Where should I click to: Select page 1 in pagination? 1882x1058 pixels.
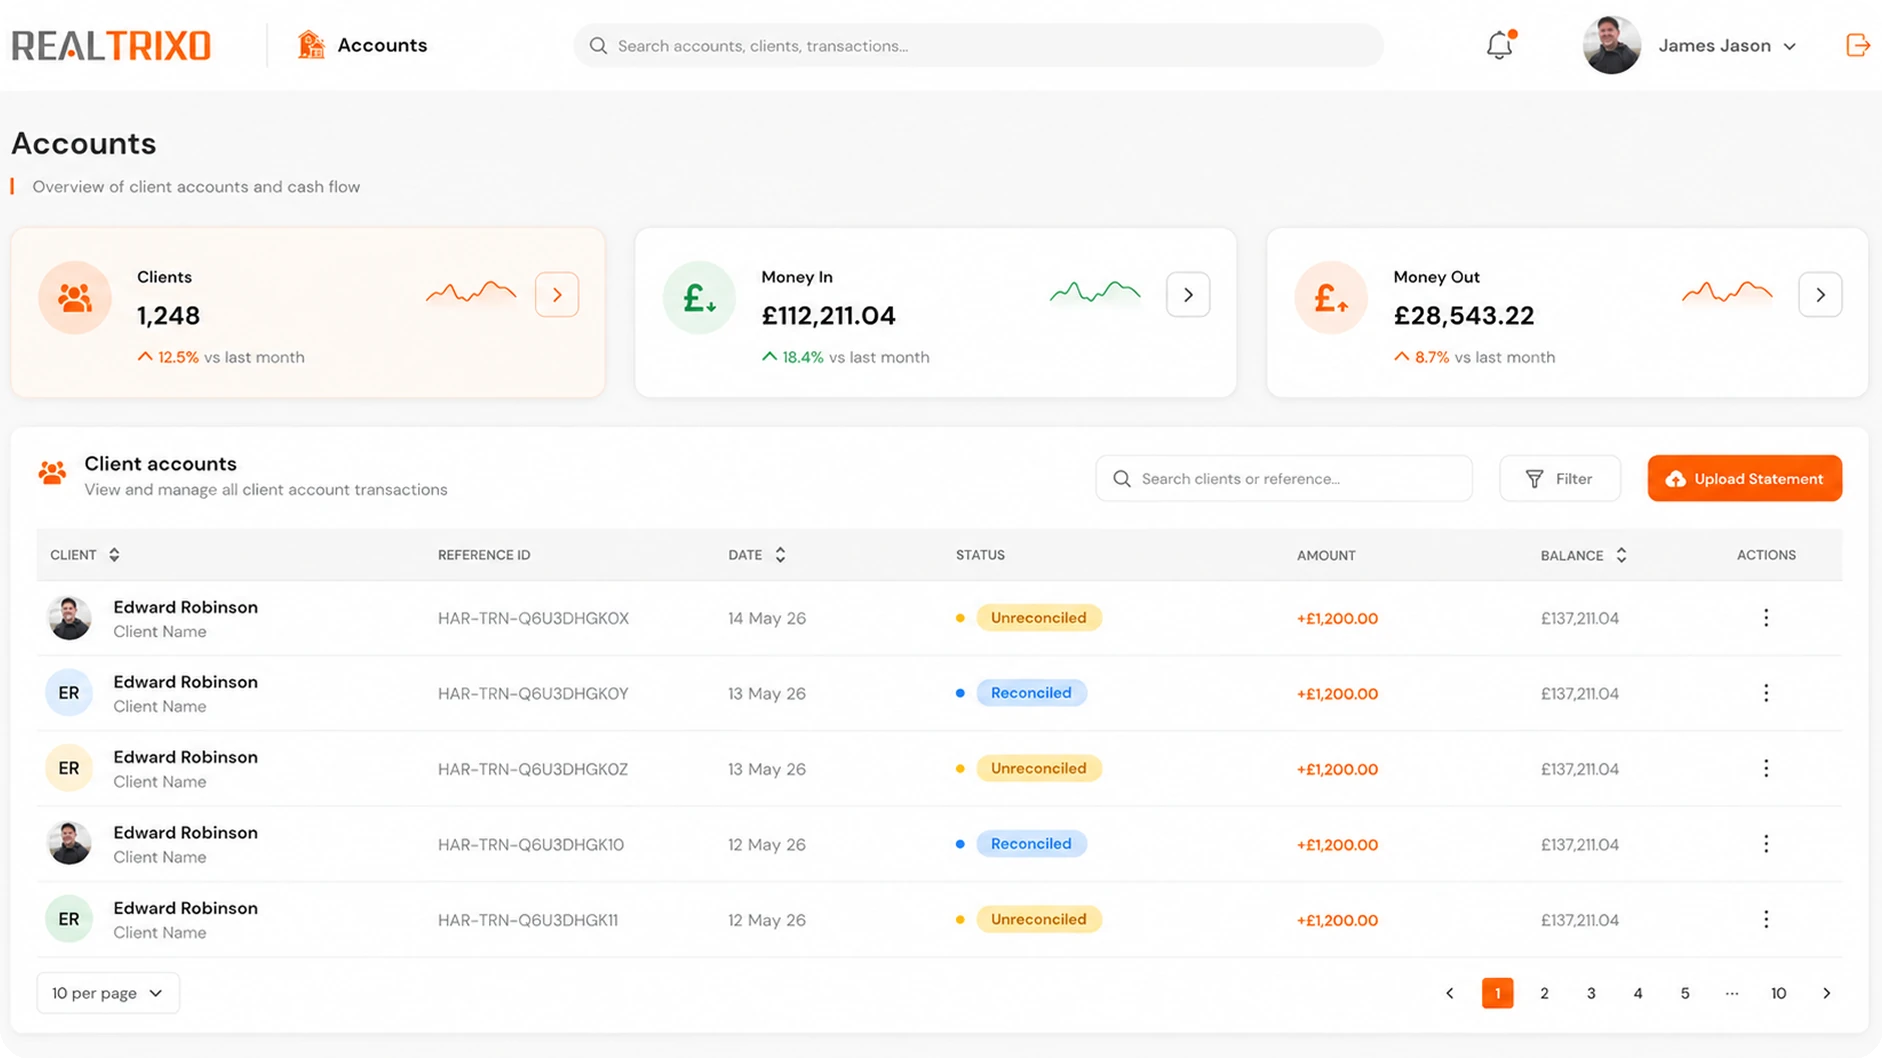[x=1497, y=993]
